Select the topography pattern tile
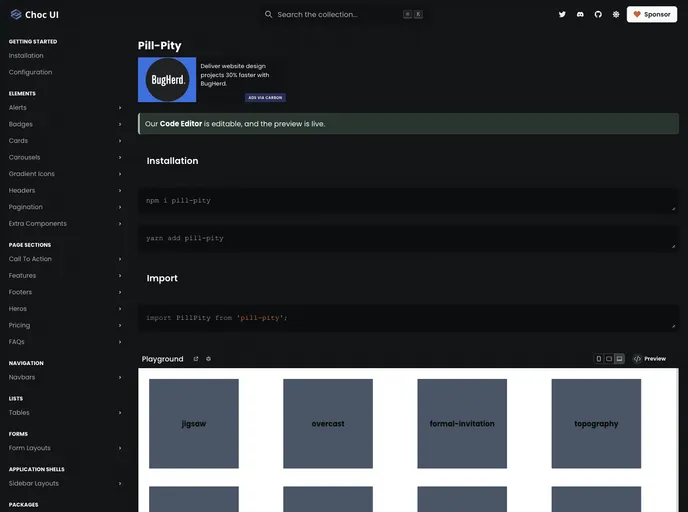This screenshot has height=512, width=688. pos(596,424)
